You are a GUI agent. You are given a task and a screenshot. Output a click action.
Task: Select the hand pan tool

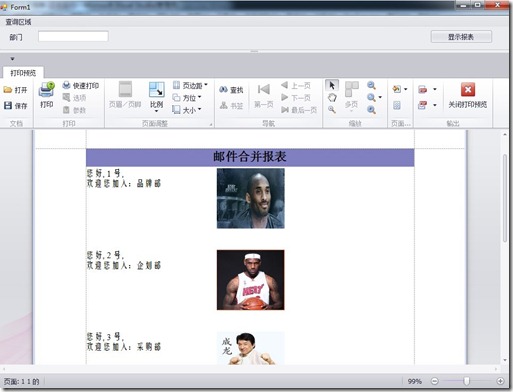point(332,98)
